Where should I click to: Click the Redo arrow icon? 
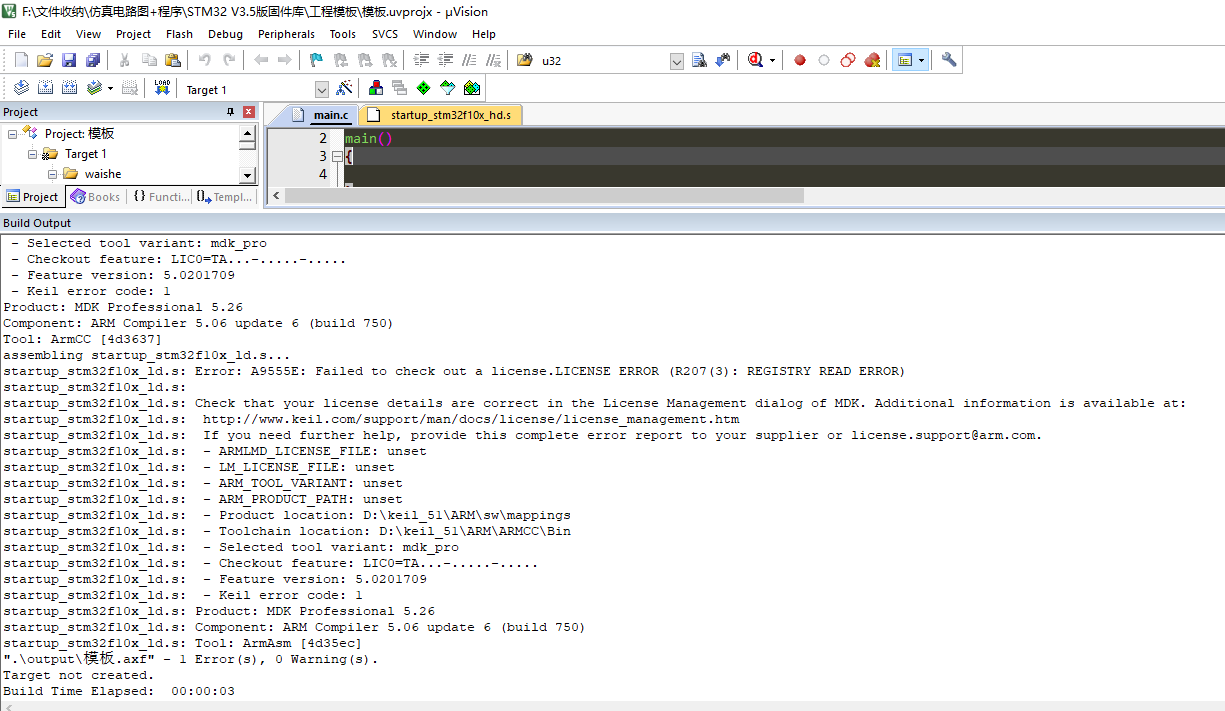click(229, 61)
